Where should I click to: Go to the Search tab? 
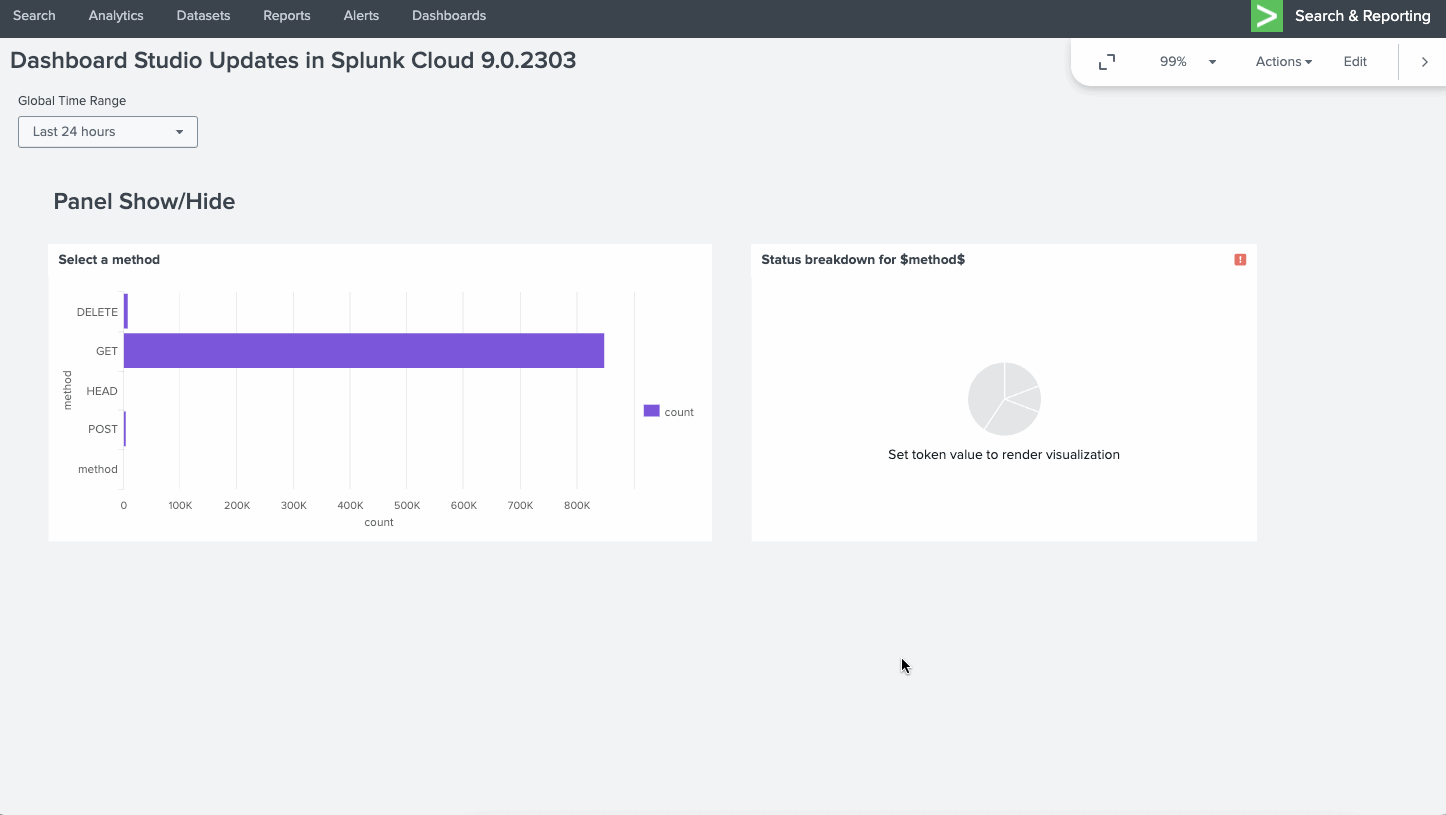tap(34, 16)
